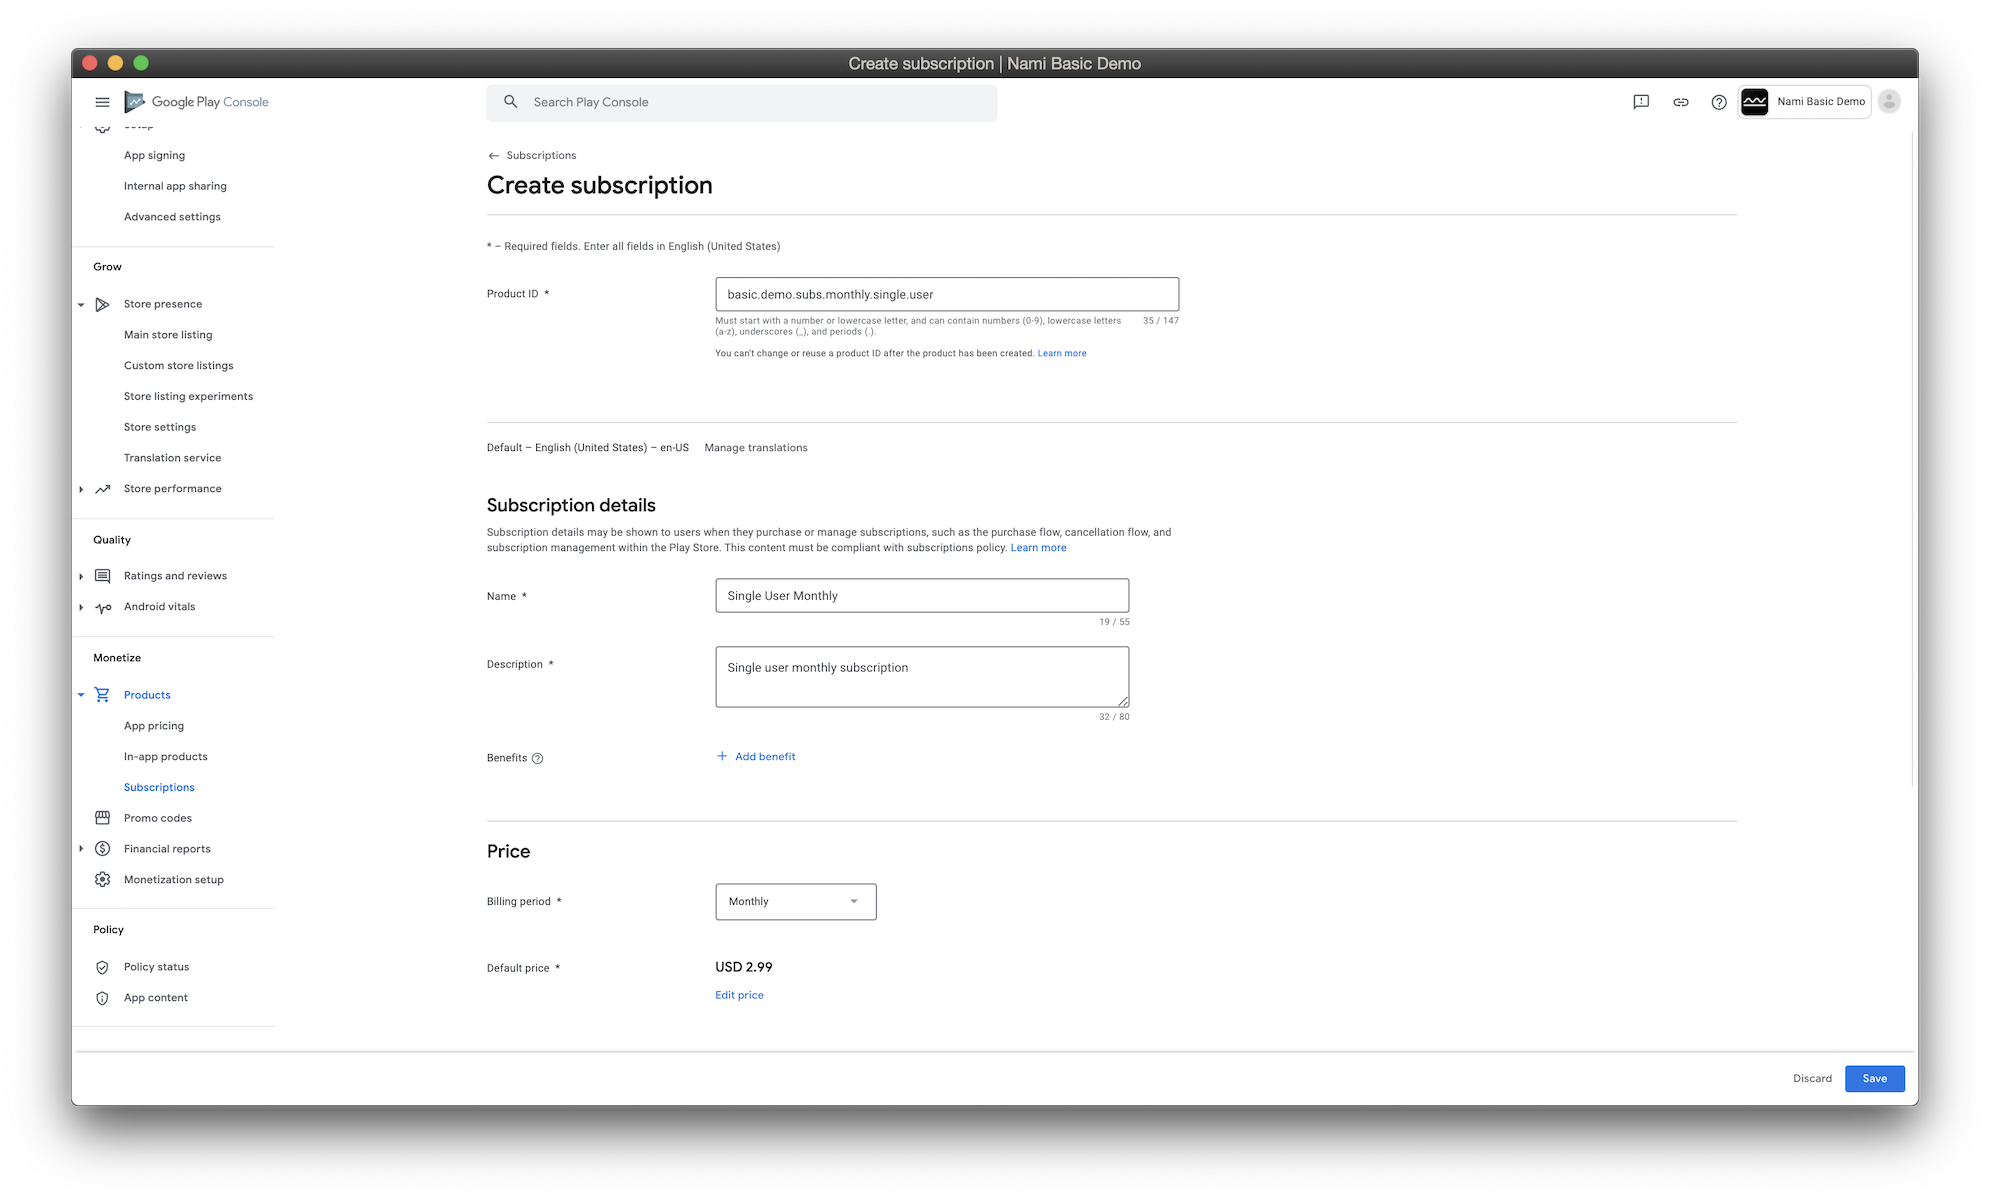This screenshot has width=1990, height=1200.
Task: Click the Name input field
Action: (x=922, y=596)
